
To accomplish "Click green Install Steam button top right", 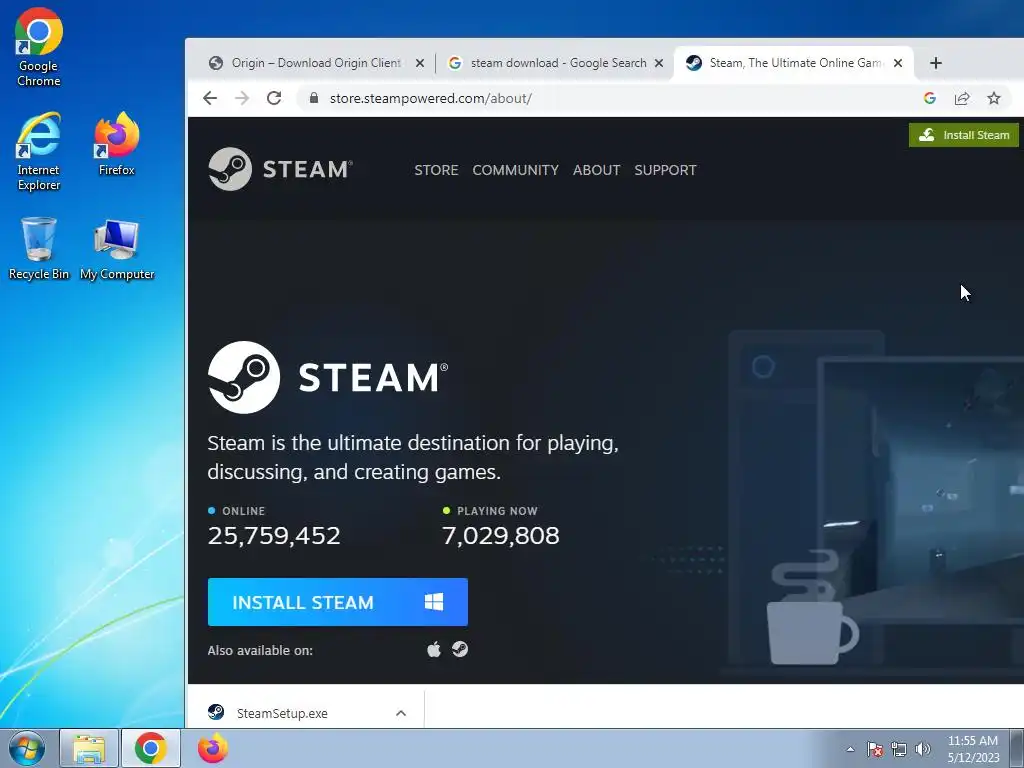I will pyautogui.click(x=964, y=135).
